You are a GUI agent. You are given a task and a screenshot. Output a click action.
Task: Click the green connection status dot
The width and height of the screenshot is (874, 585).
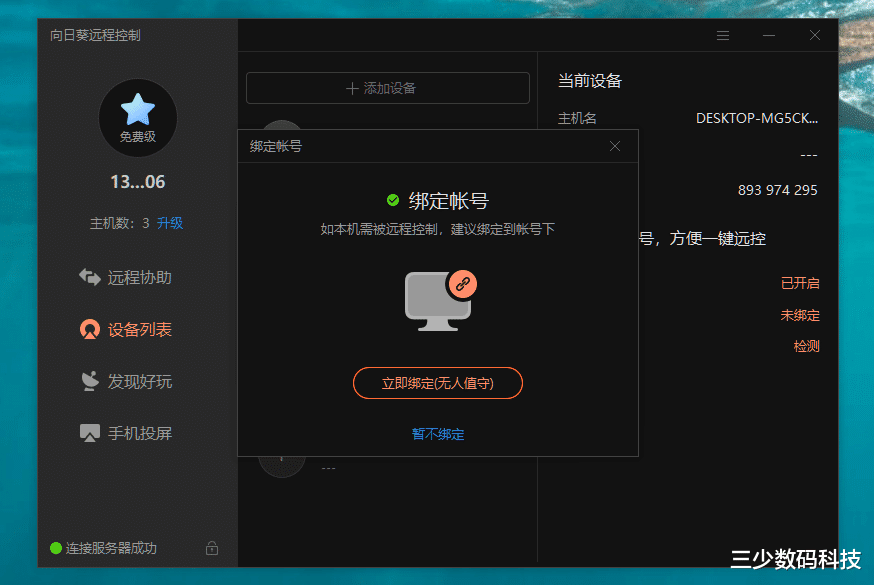coord(56,548)
